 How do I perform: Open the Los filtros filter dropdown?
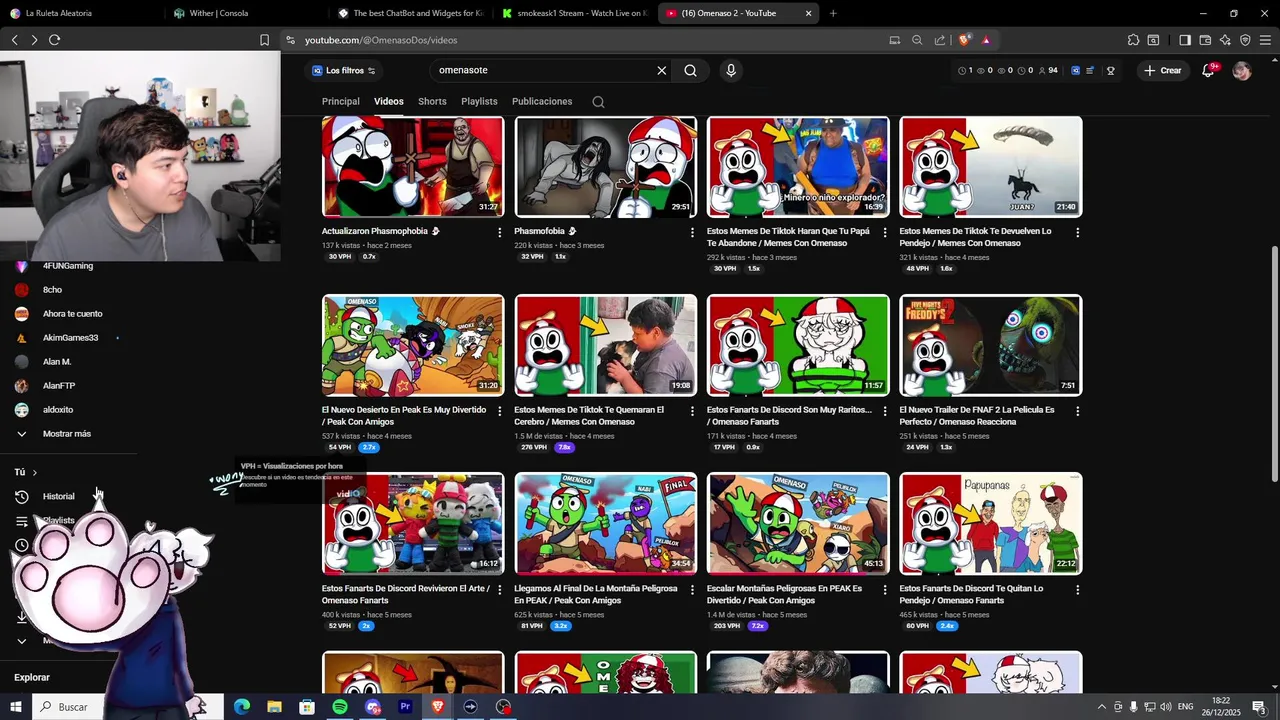coord(343,70)
